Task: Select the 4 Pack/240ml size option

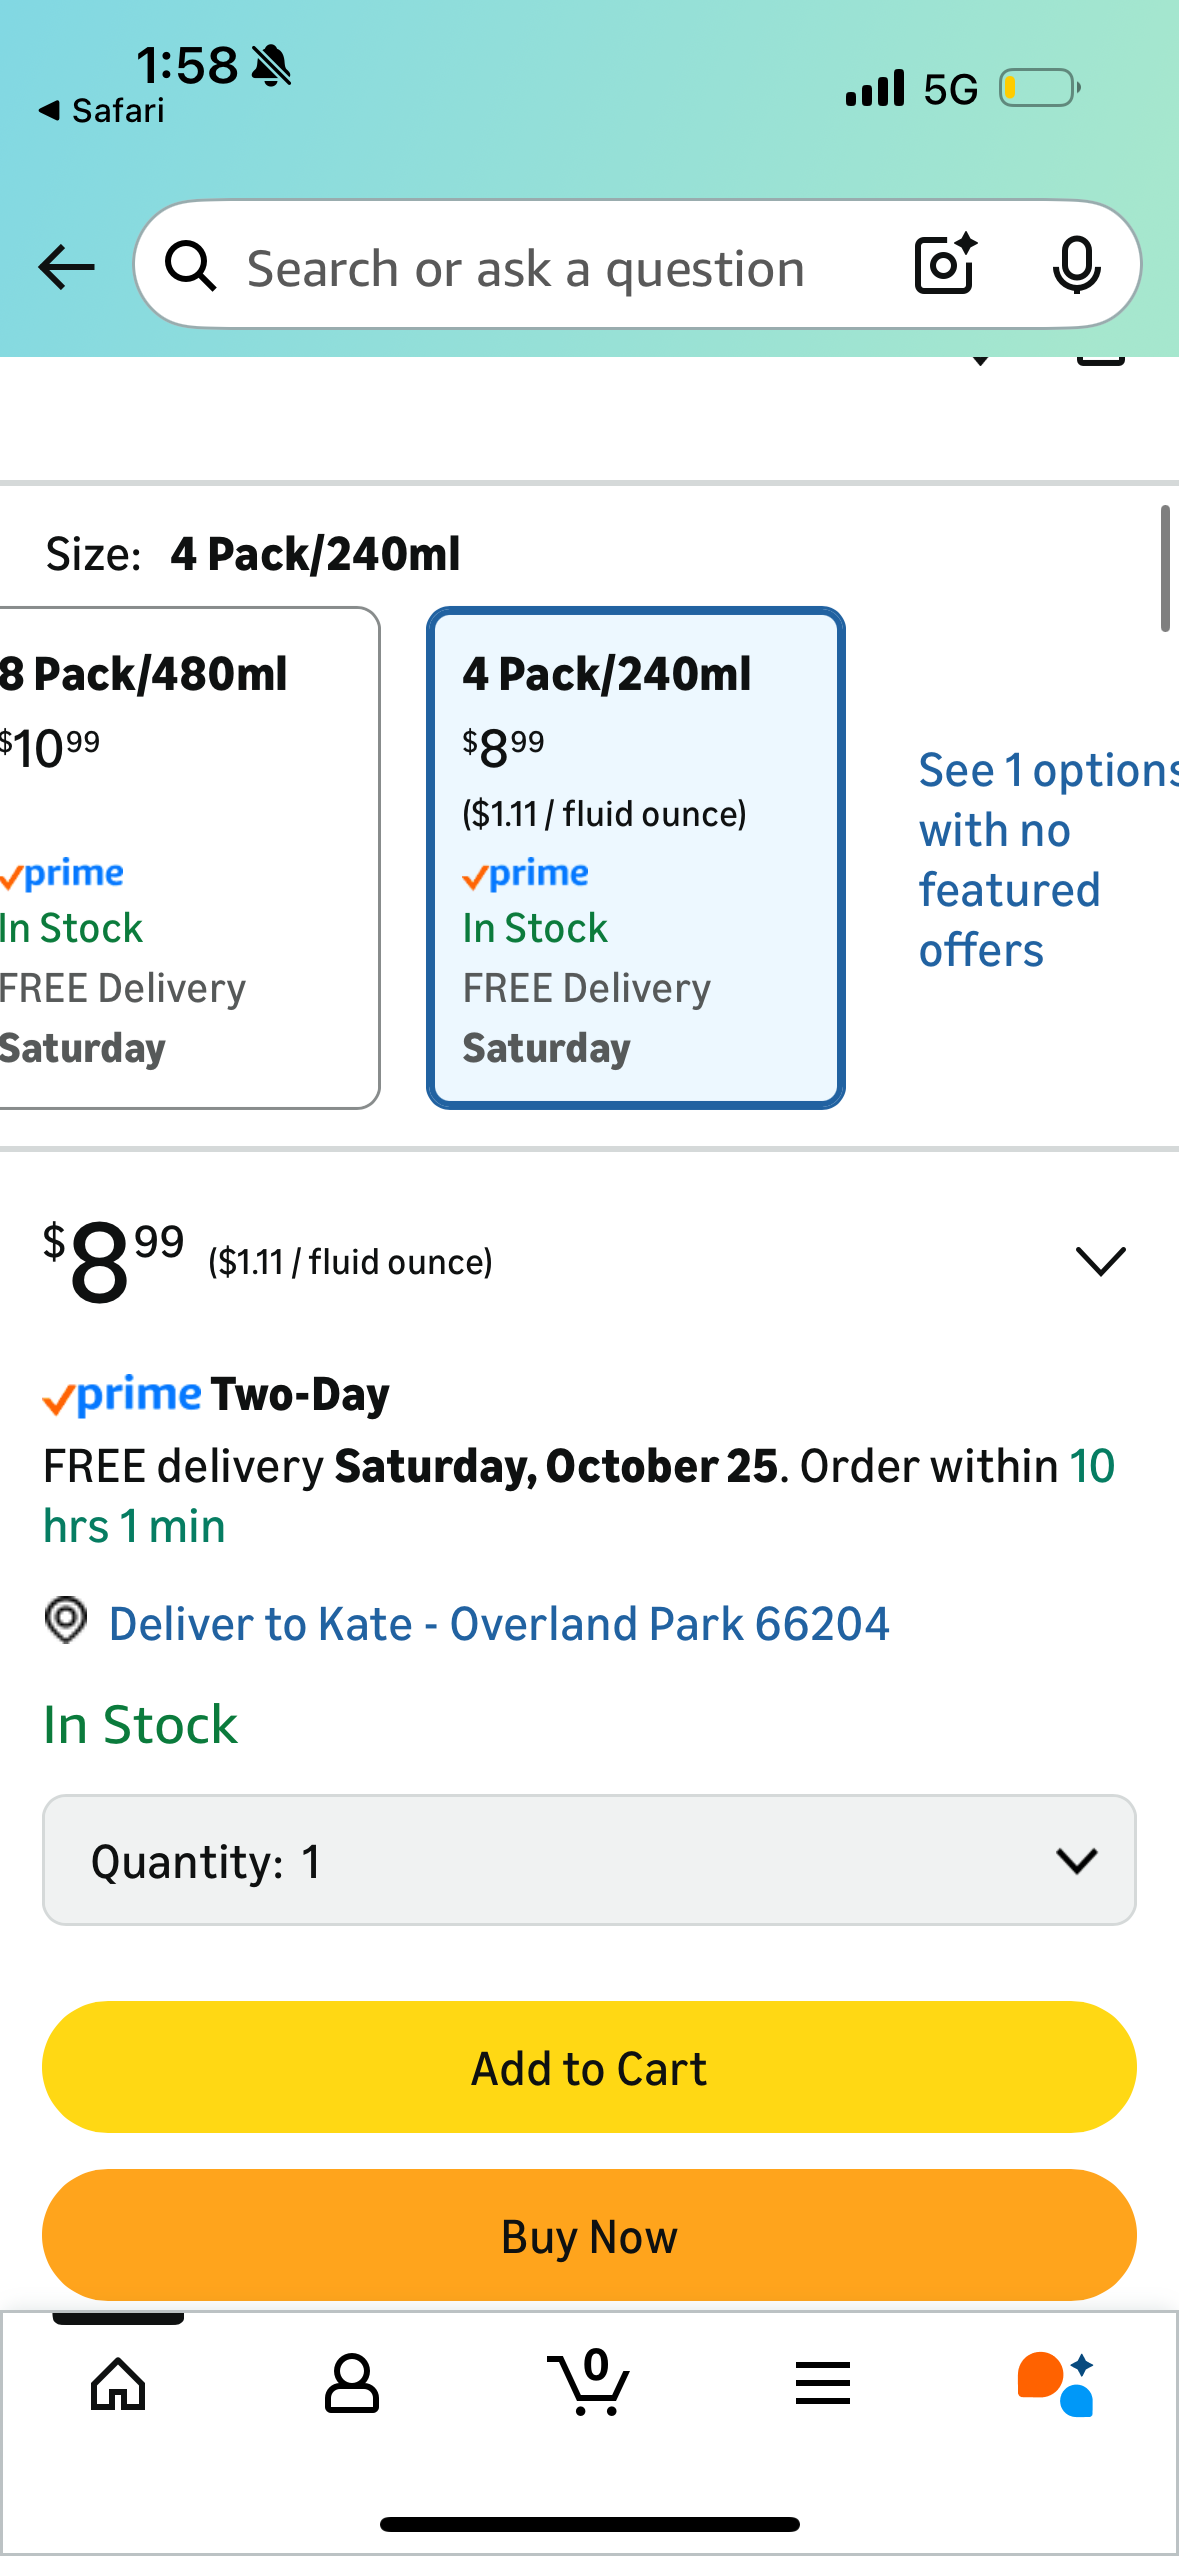Action: point(636,857)
